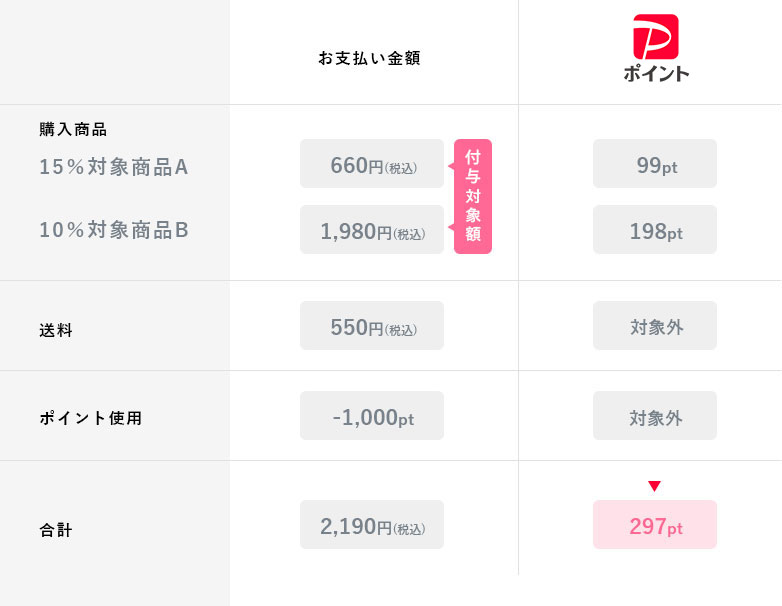Click the 10%対象商品B label
The width and height of the screenshot is (782, 606).
114,230
